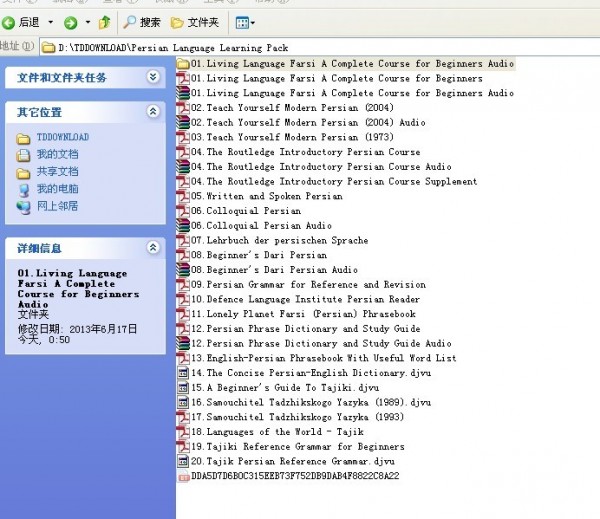Viewport: 600px width, 519px height.
Task: Select '10. Defence Language Institute Persian Reader'
Action: coord(306,299)
